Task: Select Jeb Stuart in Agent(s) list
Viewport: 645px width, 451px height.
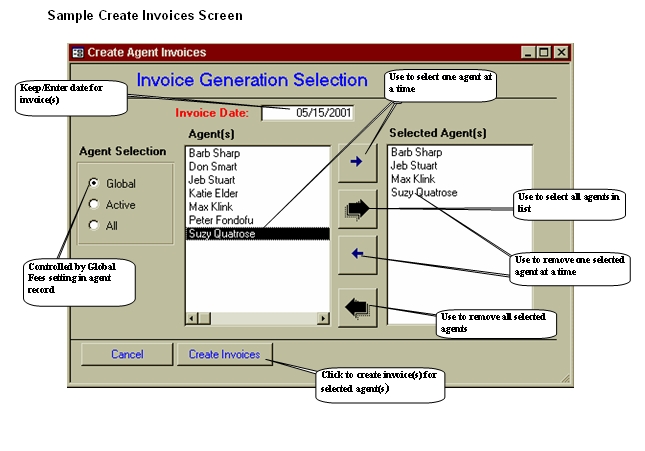Action: tap(258, 180)
